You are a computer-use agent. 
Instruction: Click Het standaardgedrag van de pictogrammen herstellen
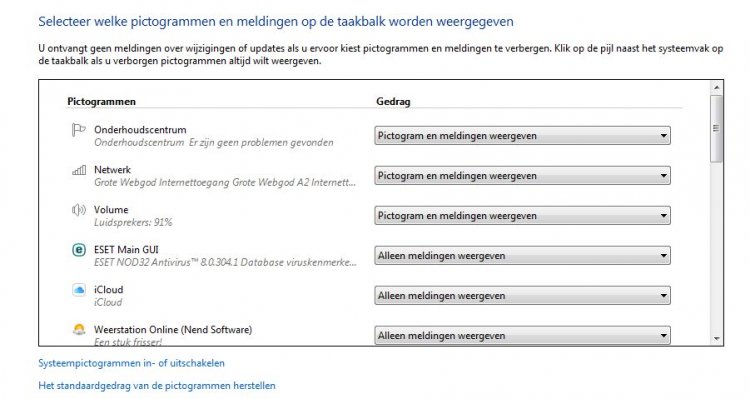coord(157,386)
